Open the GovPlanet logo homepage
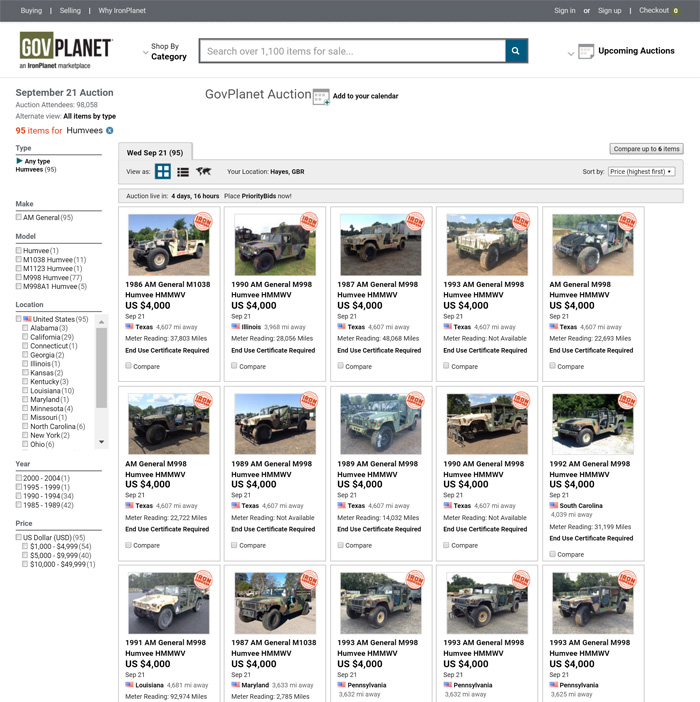 66,50
